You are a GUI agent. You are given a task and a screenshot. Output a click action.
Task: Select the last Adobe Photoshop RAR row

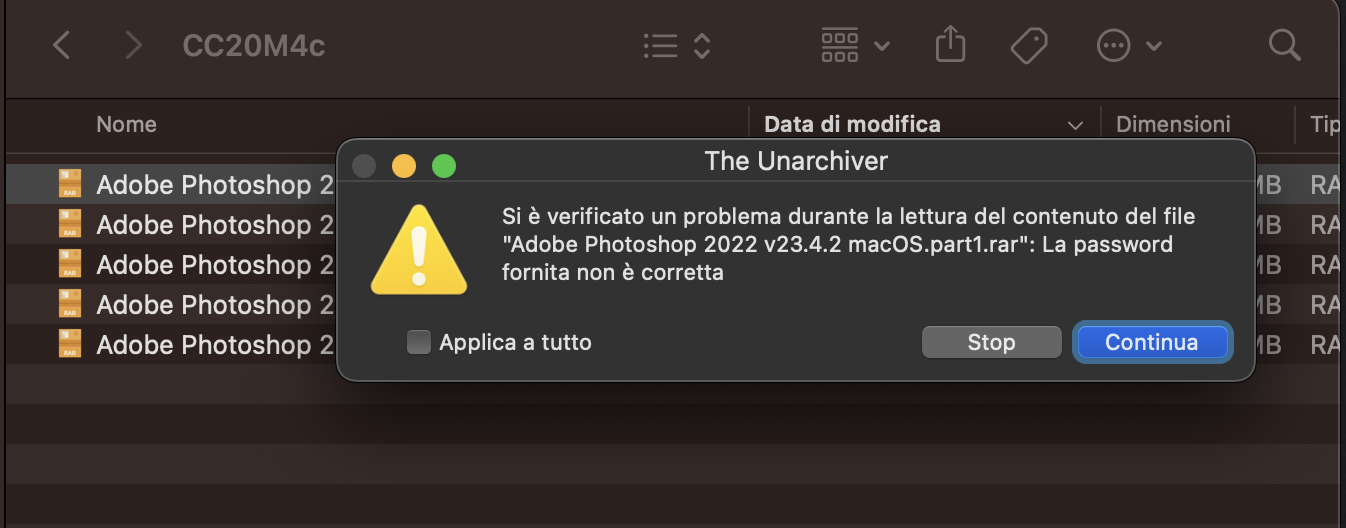pyautogui.click(x=672, y=345)
